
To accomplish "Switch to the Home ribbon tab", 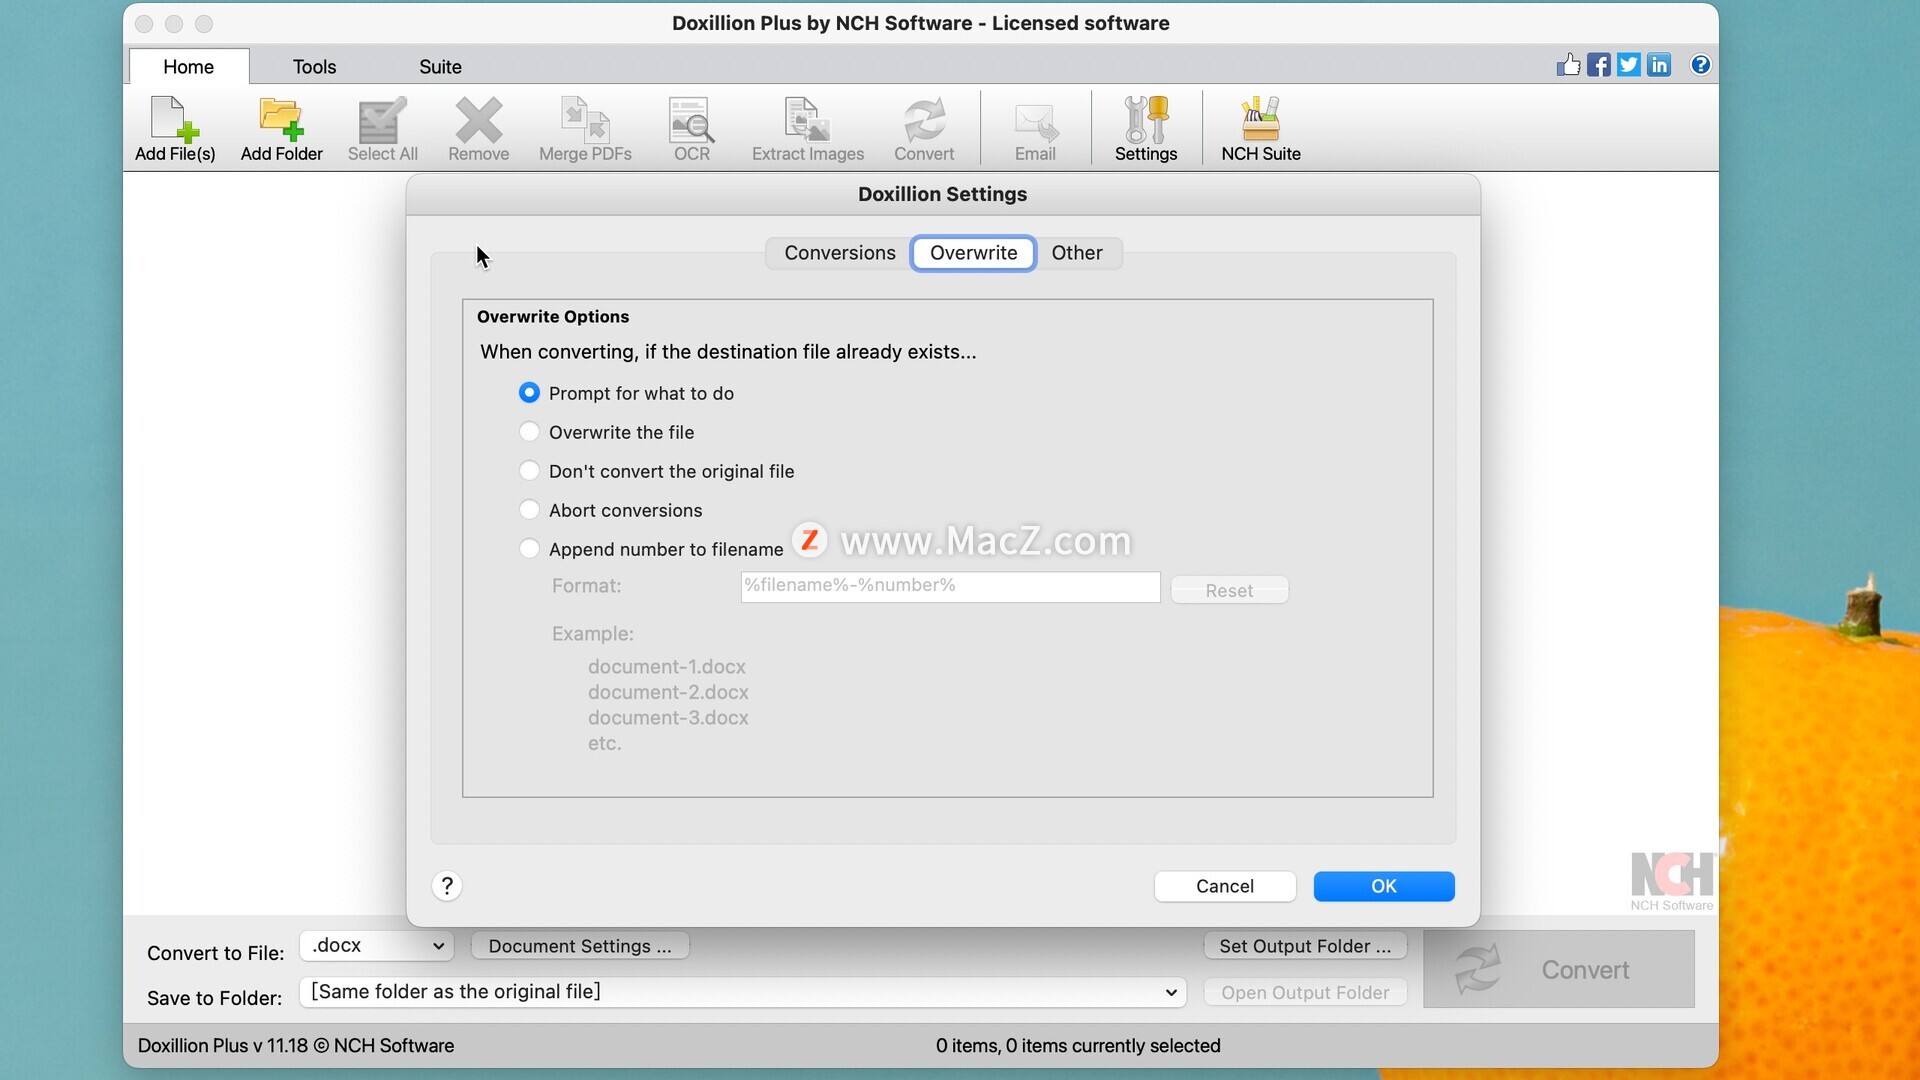I will click(188, 67).
